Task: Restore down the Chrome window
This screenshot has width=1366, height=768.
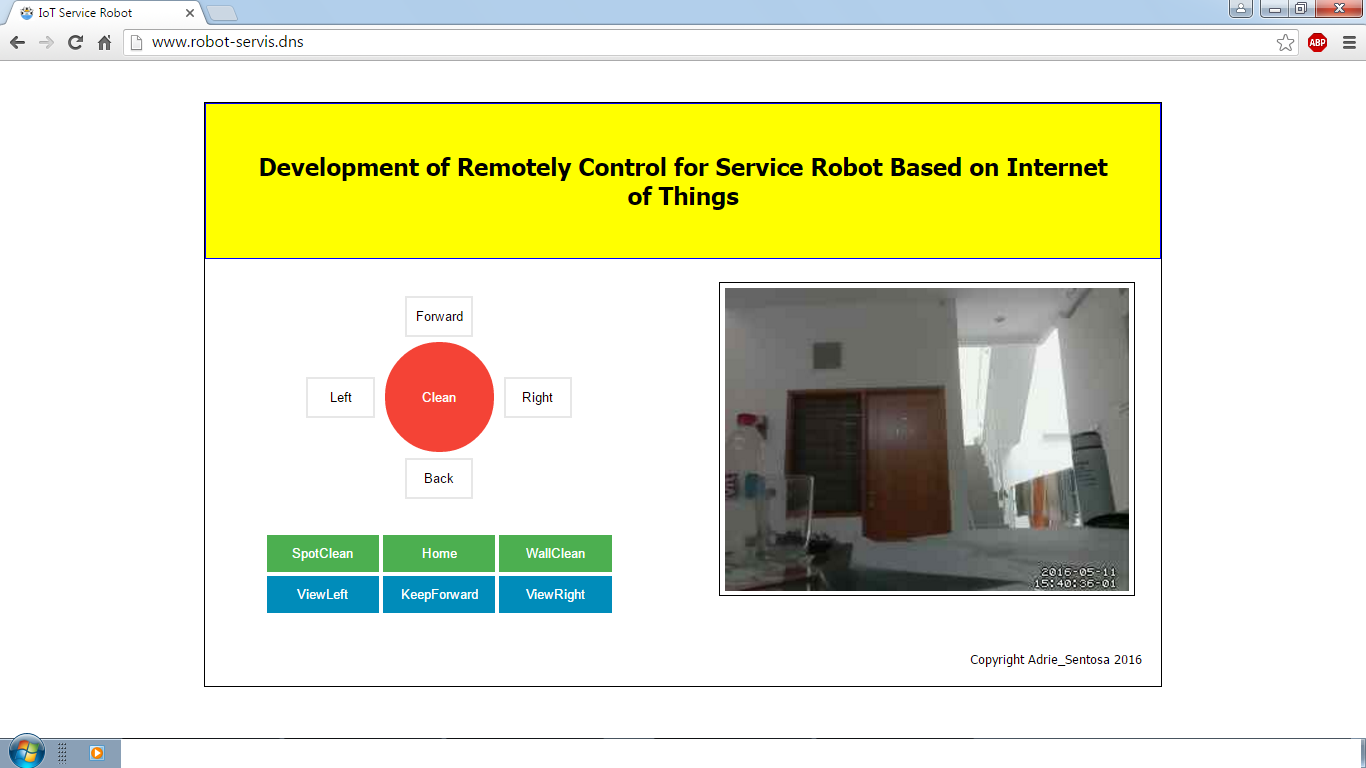Action: click(x=1300, y=9)
